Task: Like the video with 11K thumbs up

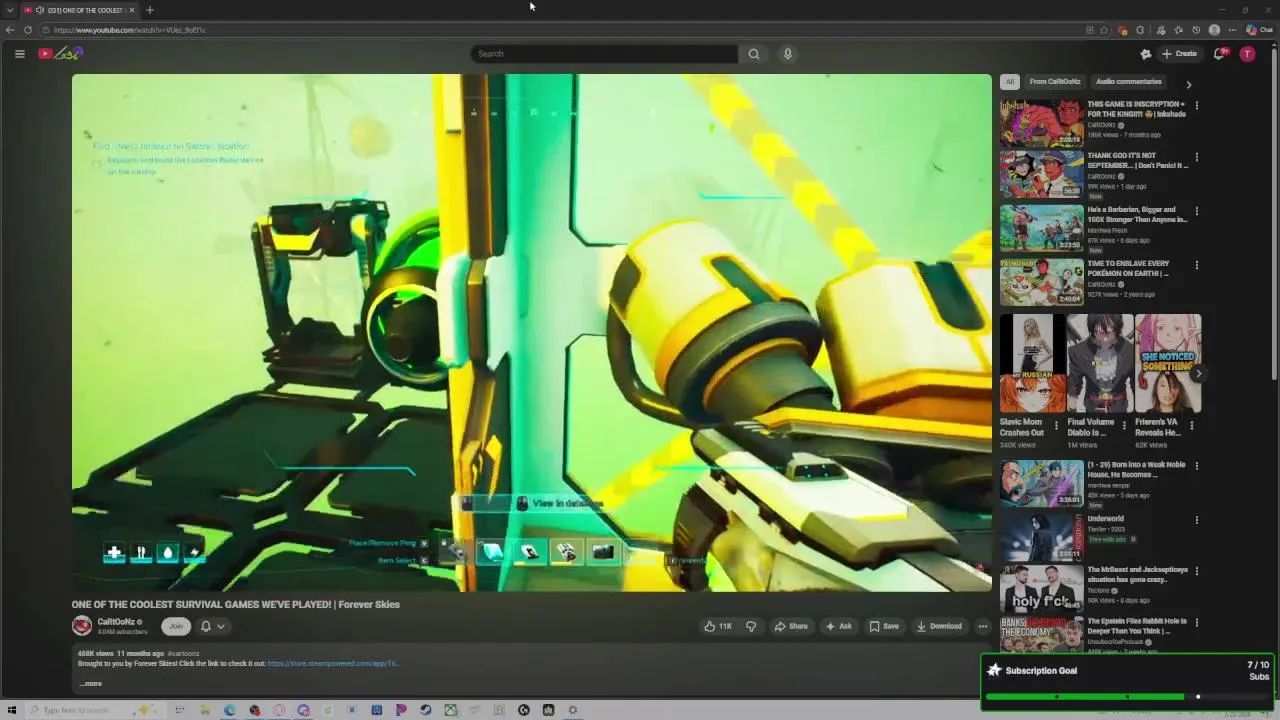Action: click(718, 626)
